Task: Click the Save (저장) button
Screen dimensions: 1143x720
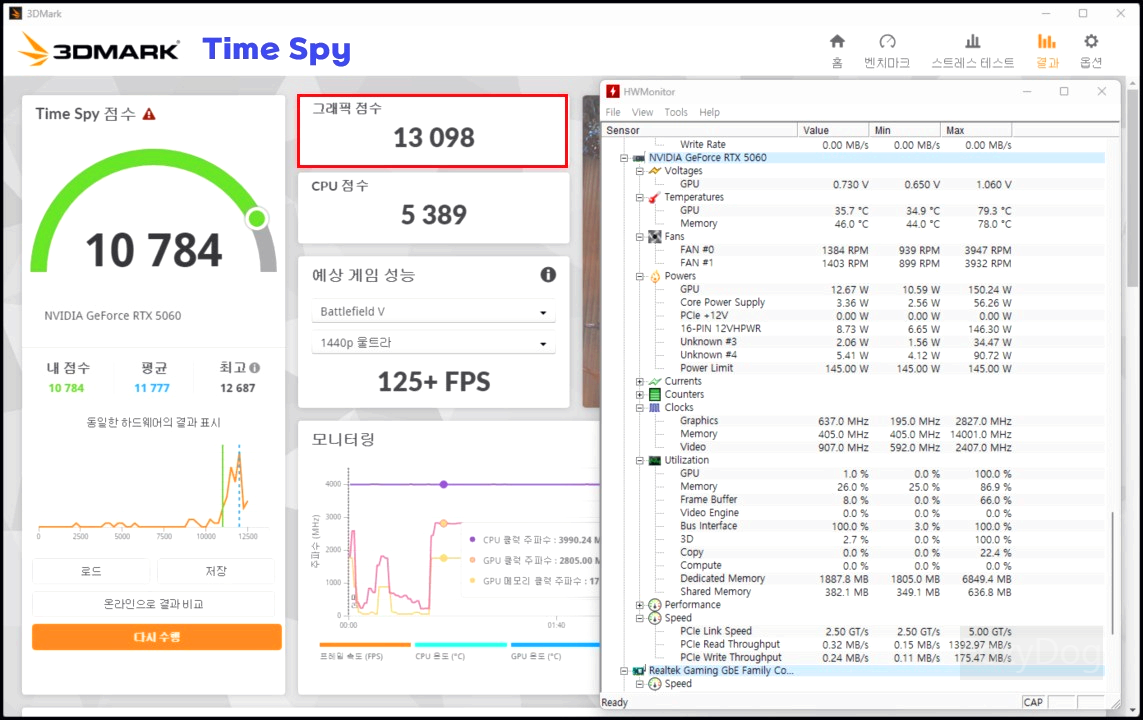Action: [x=216, y=571]
